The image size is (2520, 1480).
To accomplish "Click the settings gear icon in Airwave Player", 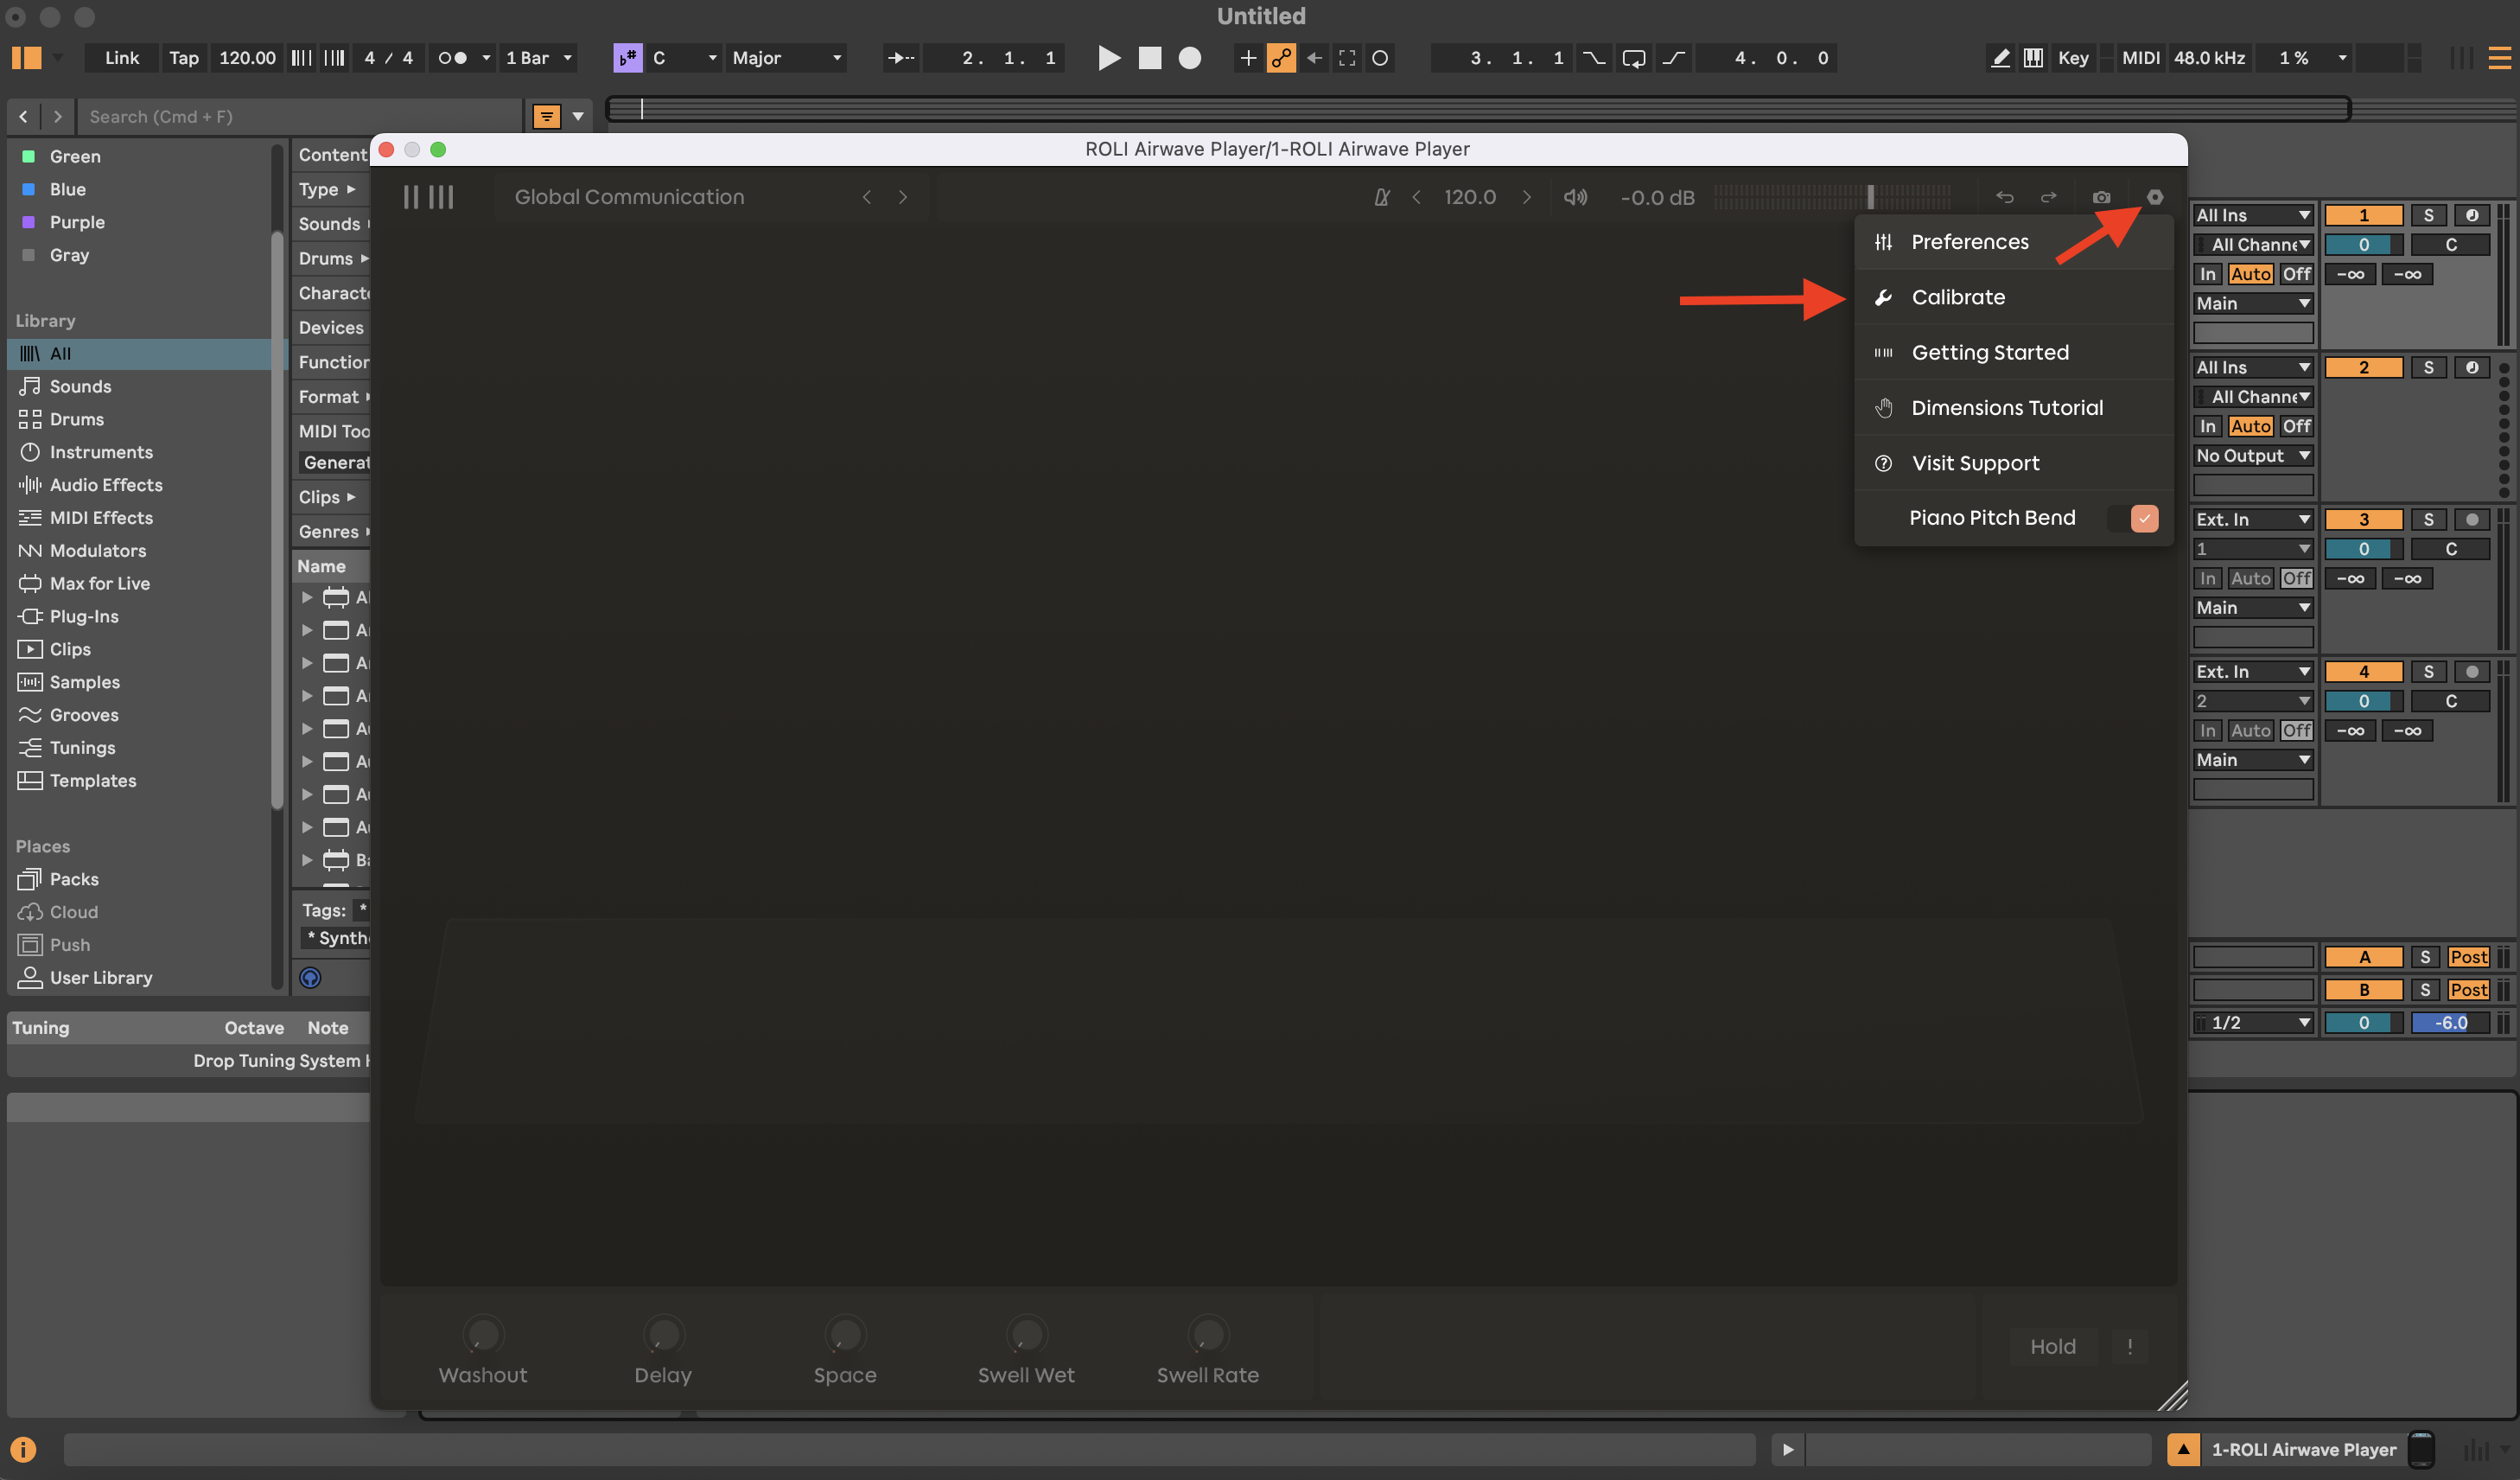I will [2155, 197].
